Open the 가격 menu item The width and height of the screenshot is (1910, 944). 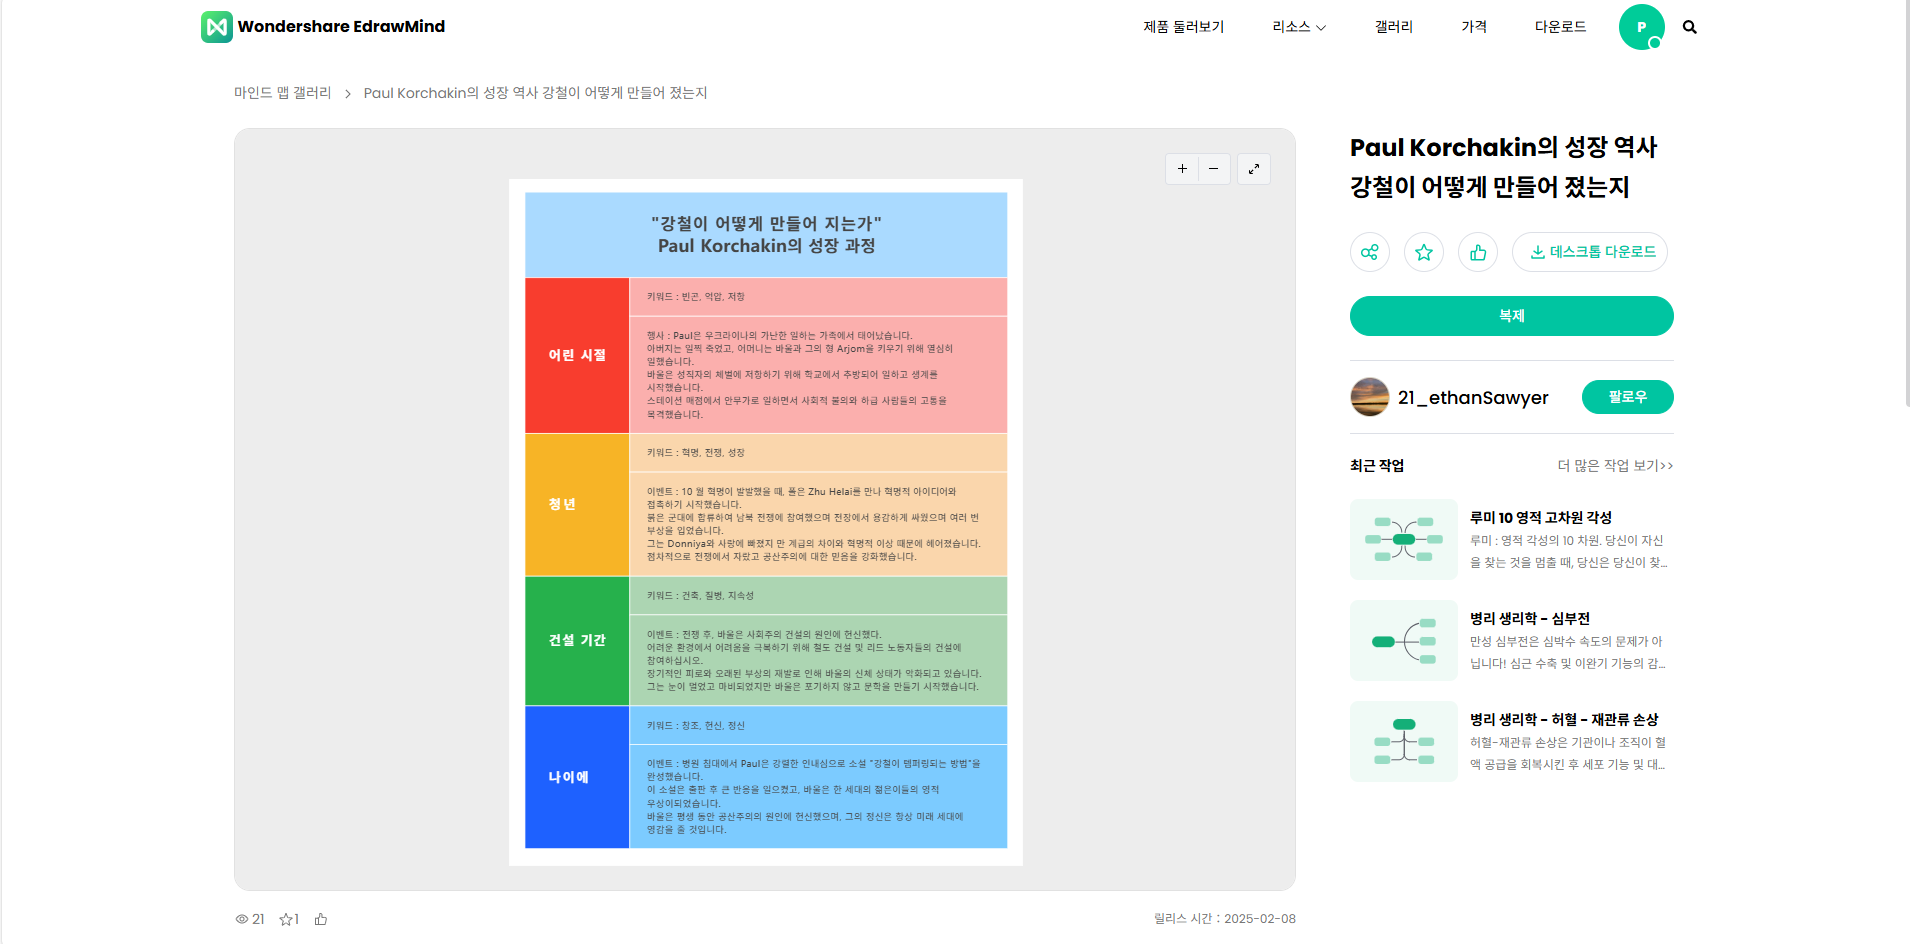tap(1474, 27)
